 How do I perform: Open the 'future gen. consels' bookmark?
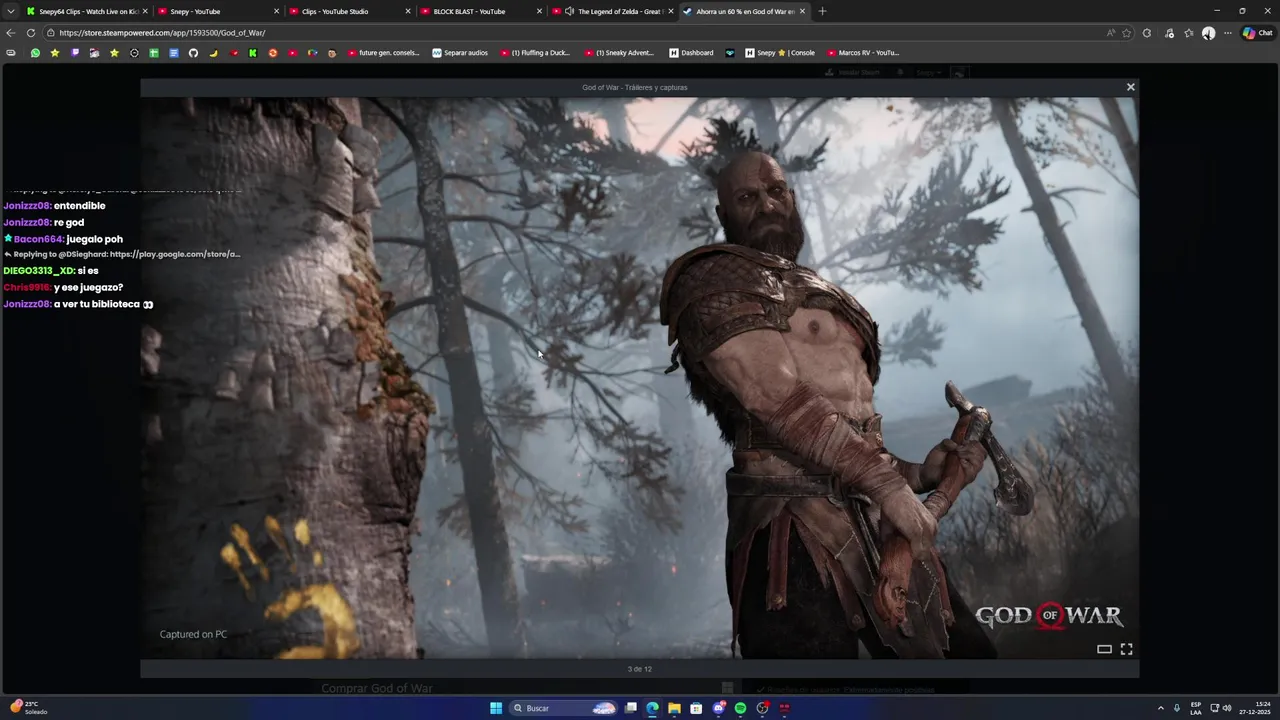384,53
